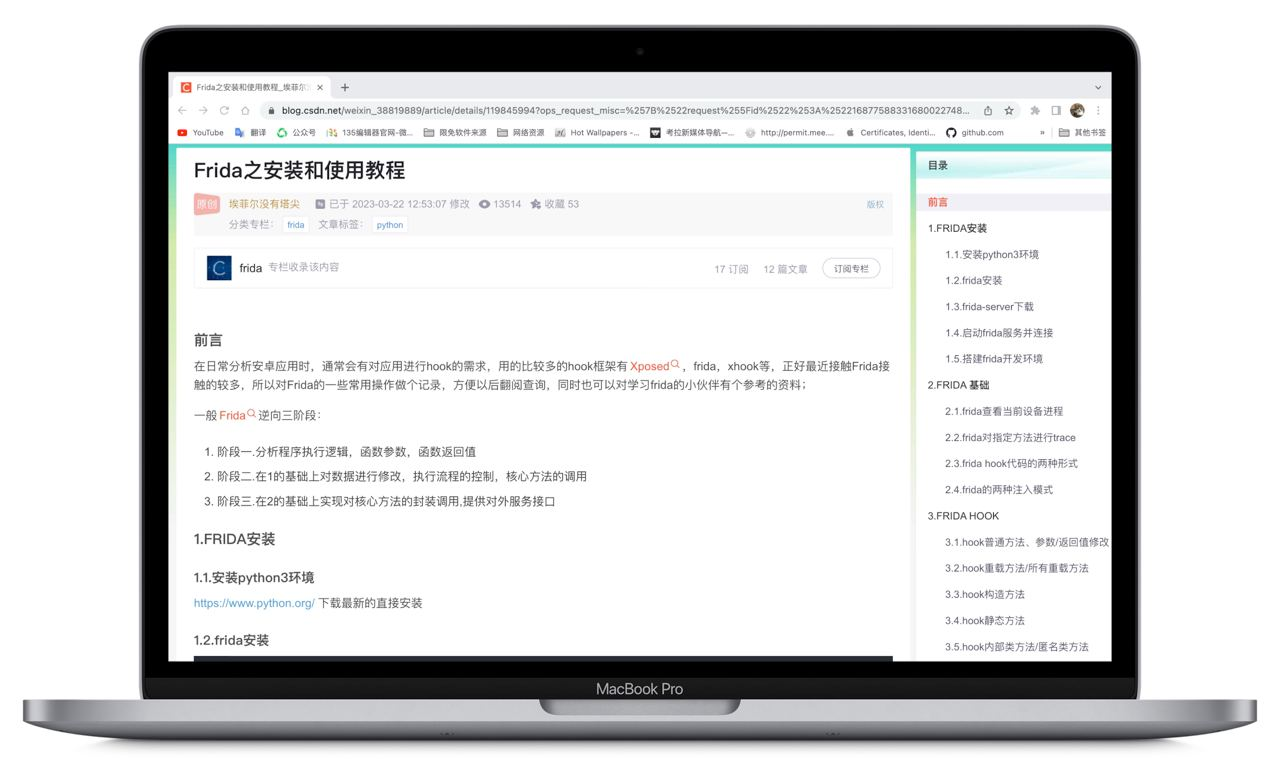Image resolution: width=1280 pixels, height=768 pixels.
Task: Open the 其他书签 bookmarks folder
Action: pyautogui.click(x=1082, y=132)
